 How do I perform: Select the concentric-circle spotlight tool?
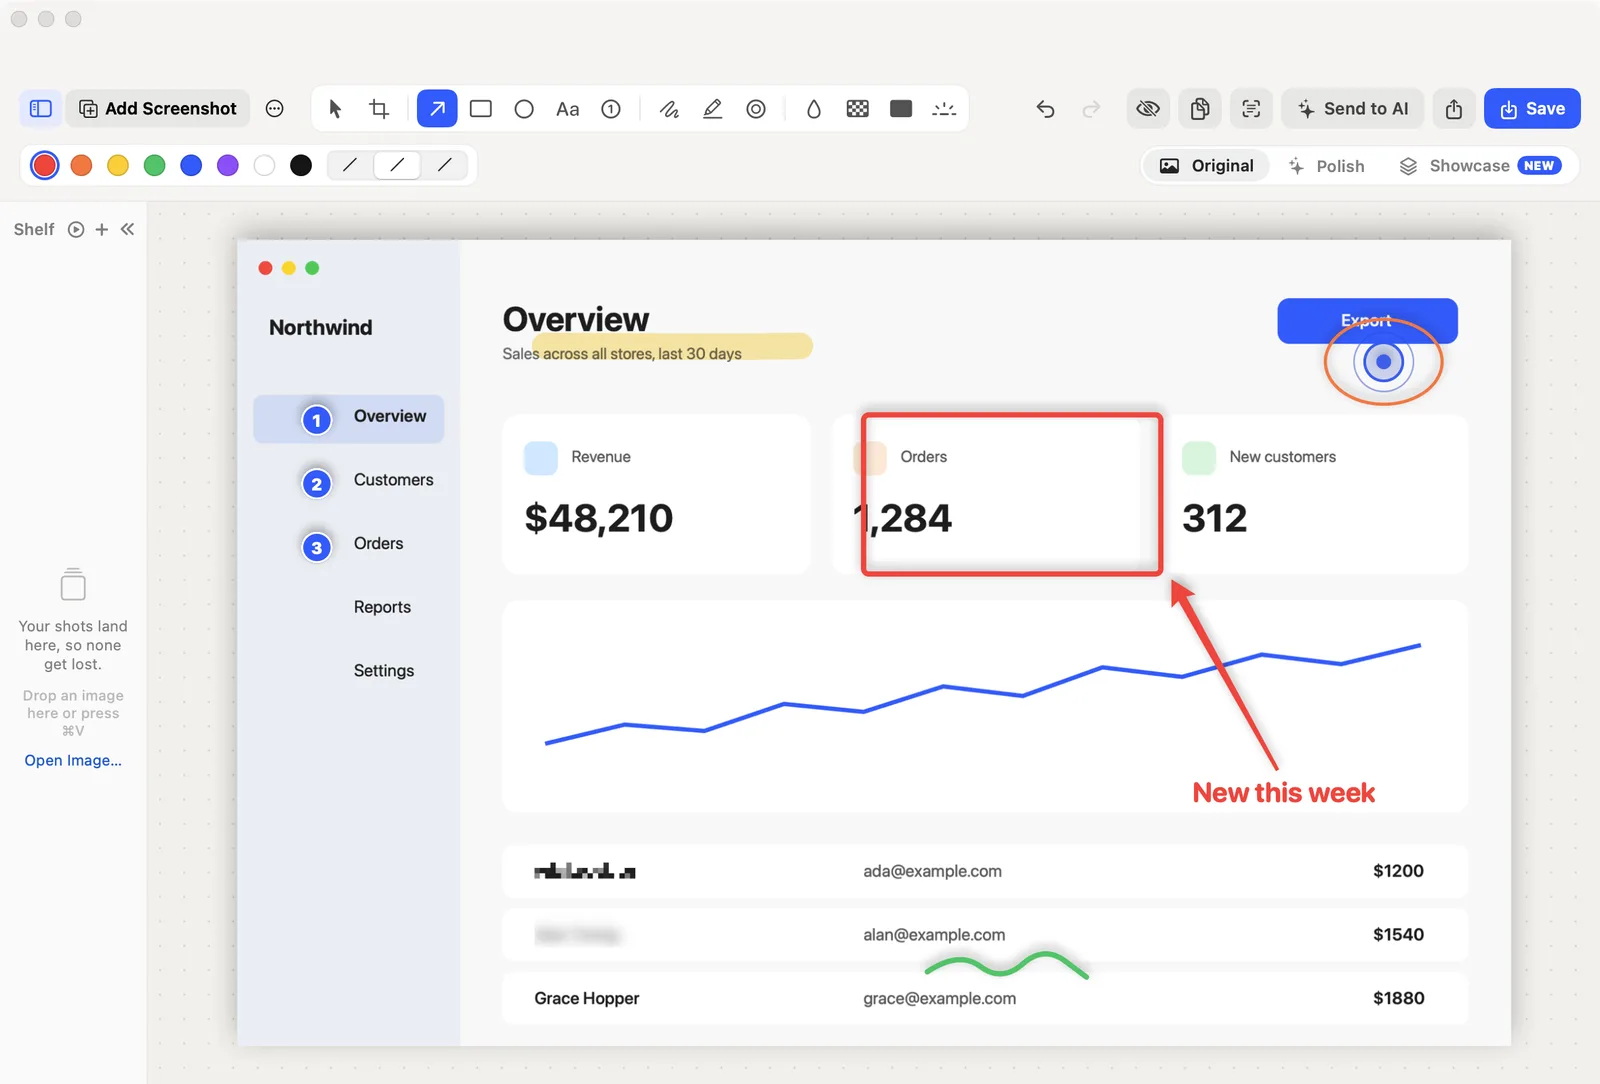(x=756, y=109)
